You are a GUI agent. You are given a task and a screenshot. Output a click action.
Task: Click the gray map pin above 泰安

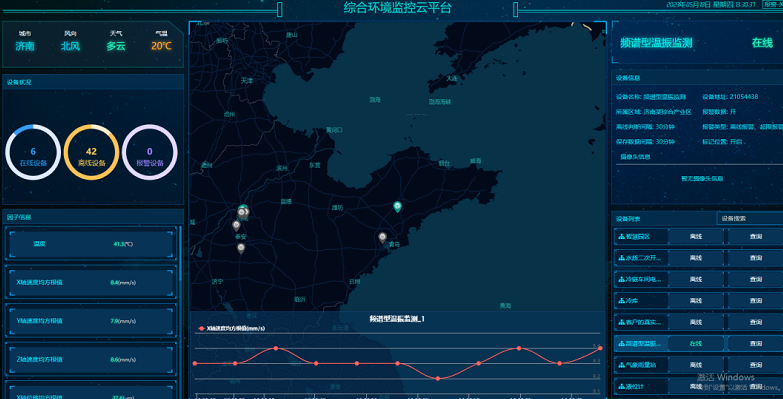click(236, 226)
